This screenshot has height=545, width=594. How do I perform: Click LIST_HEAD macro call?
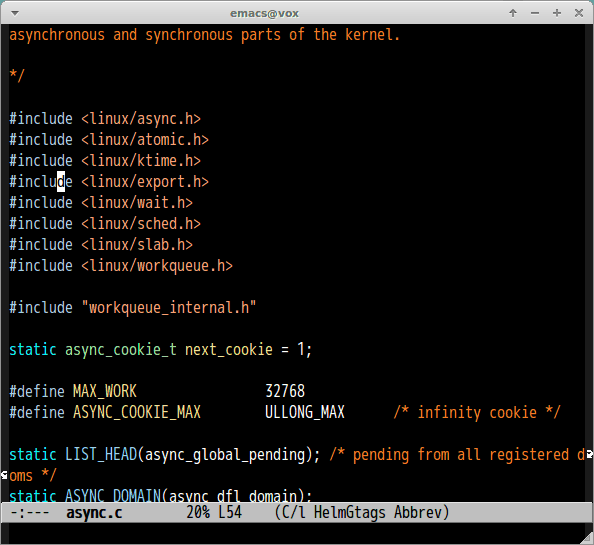(101, 454)
